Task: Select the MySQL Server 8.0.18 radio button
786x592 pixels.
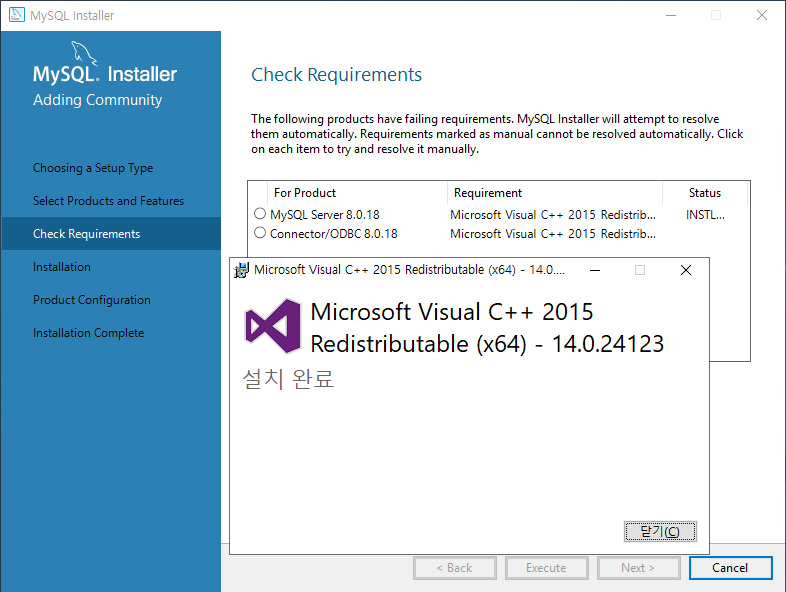Action: click(x=260, y=214)
